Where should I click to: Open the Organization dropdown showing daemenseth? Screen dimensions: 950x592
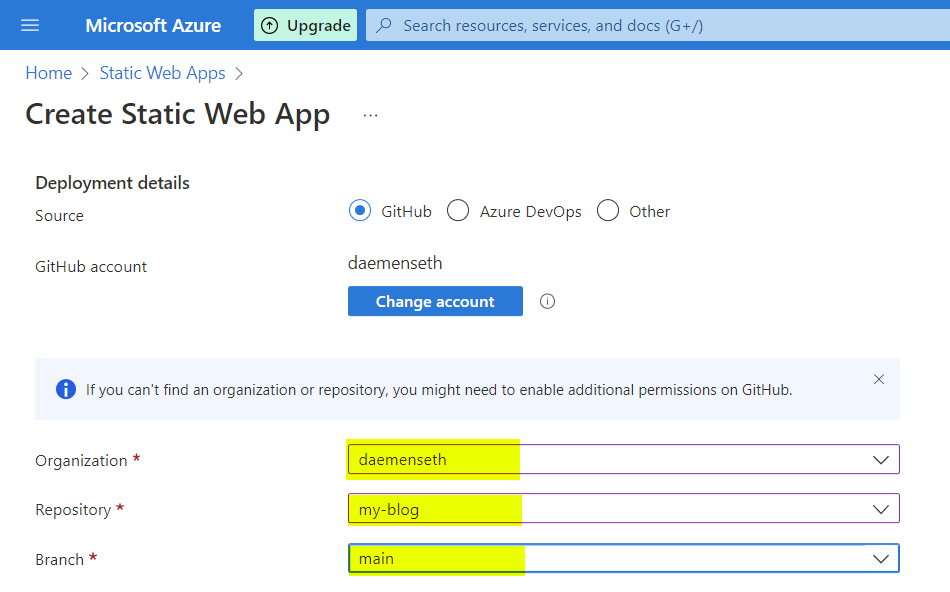tap(623, 459)
